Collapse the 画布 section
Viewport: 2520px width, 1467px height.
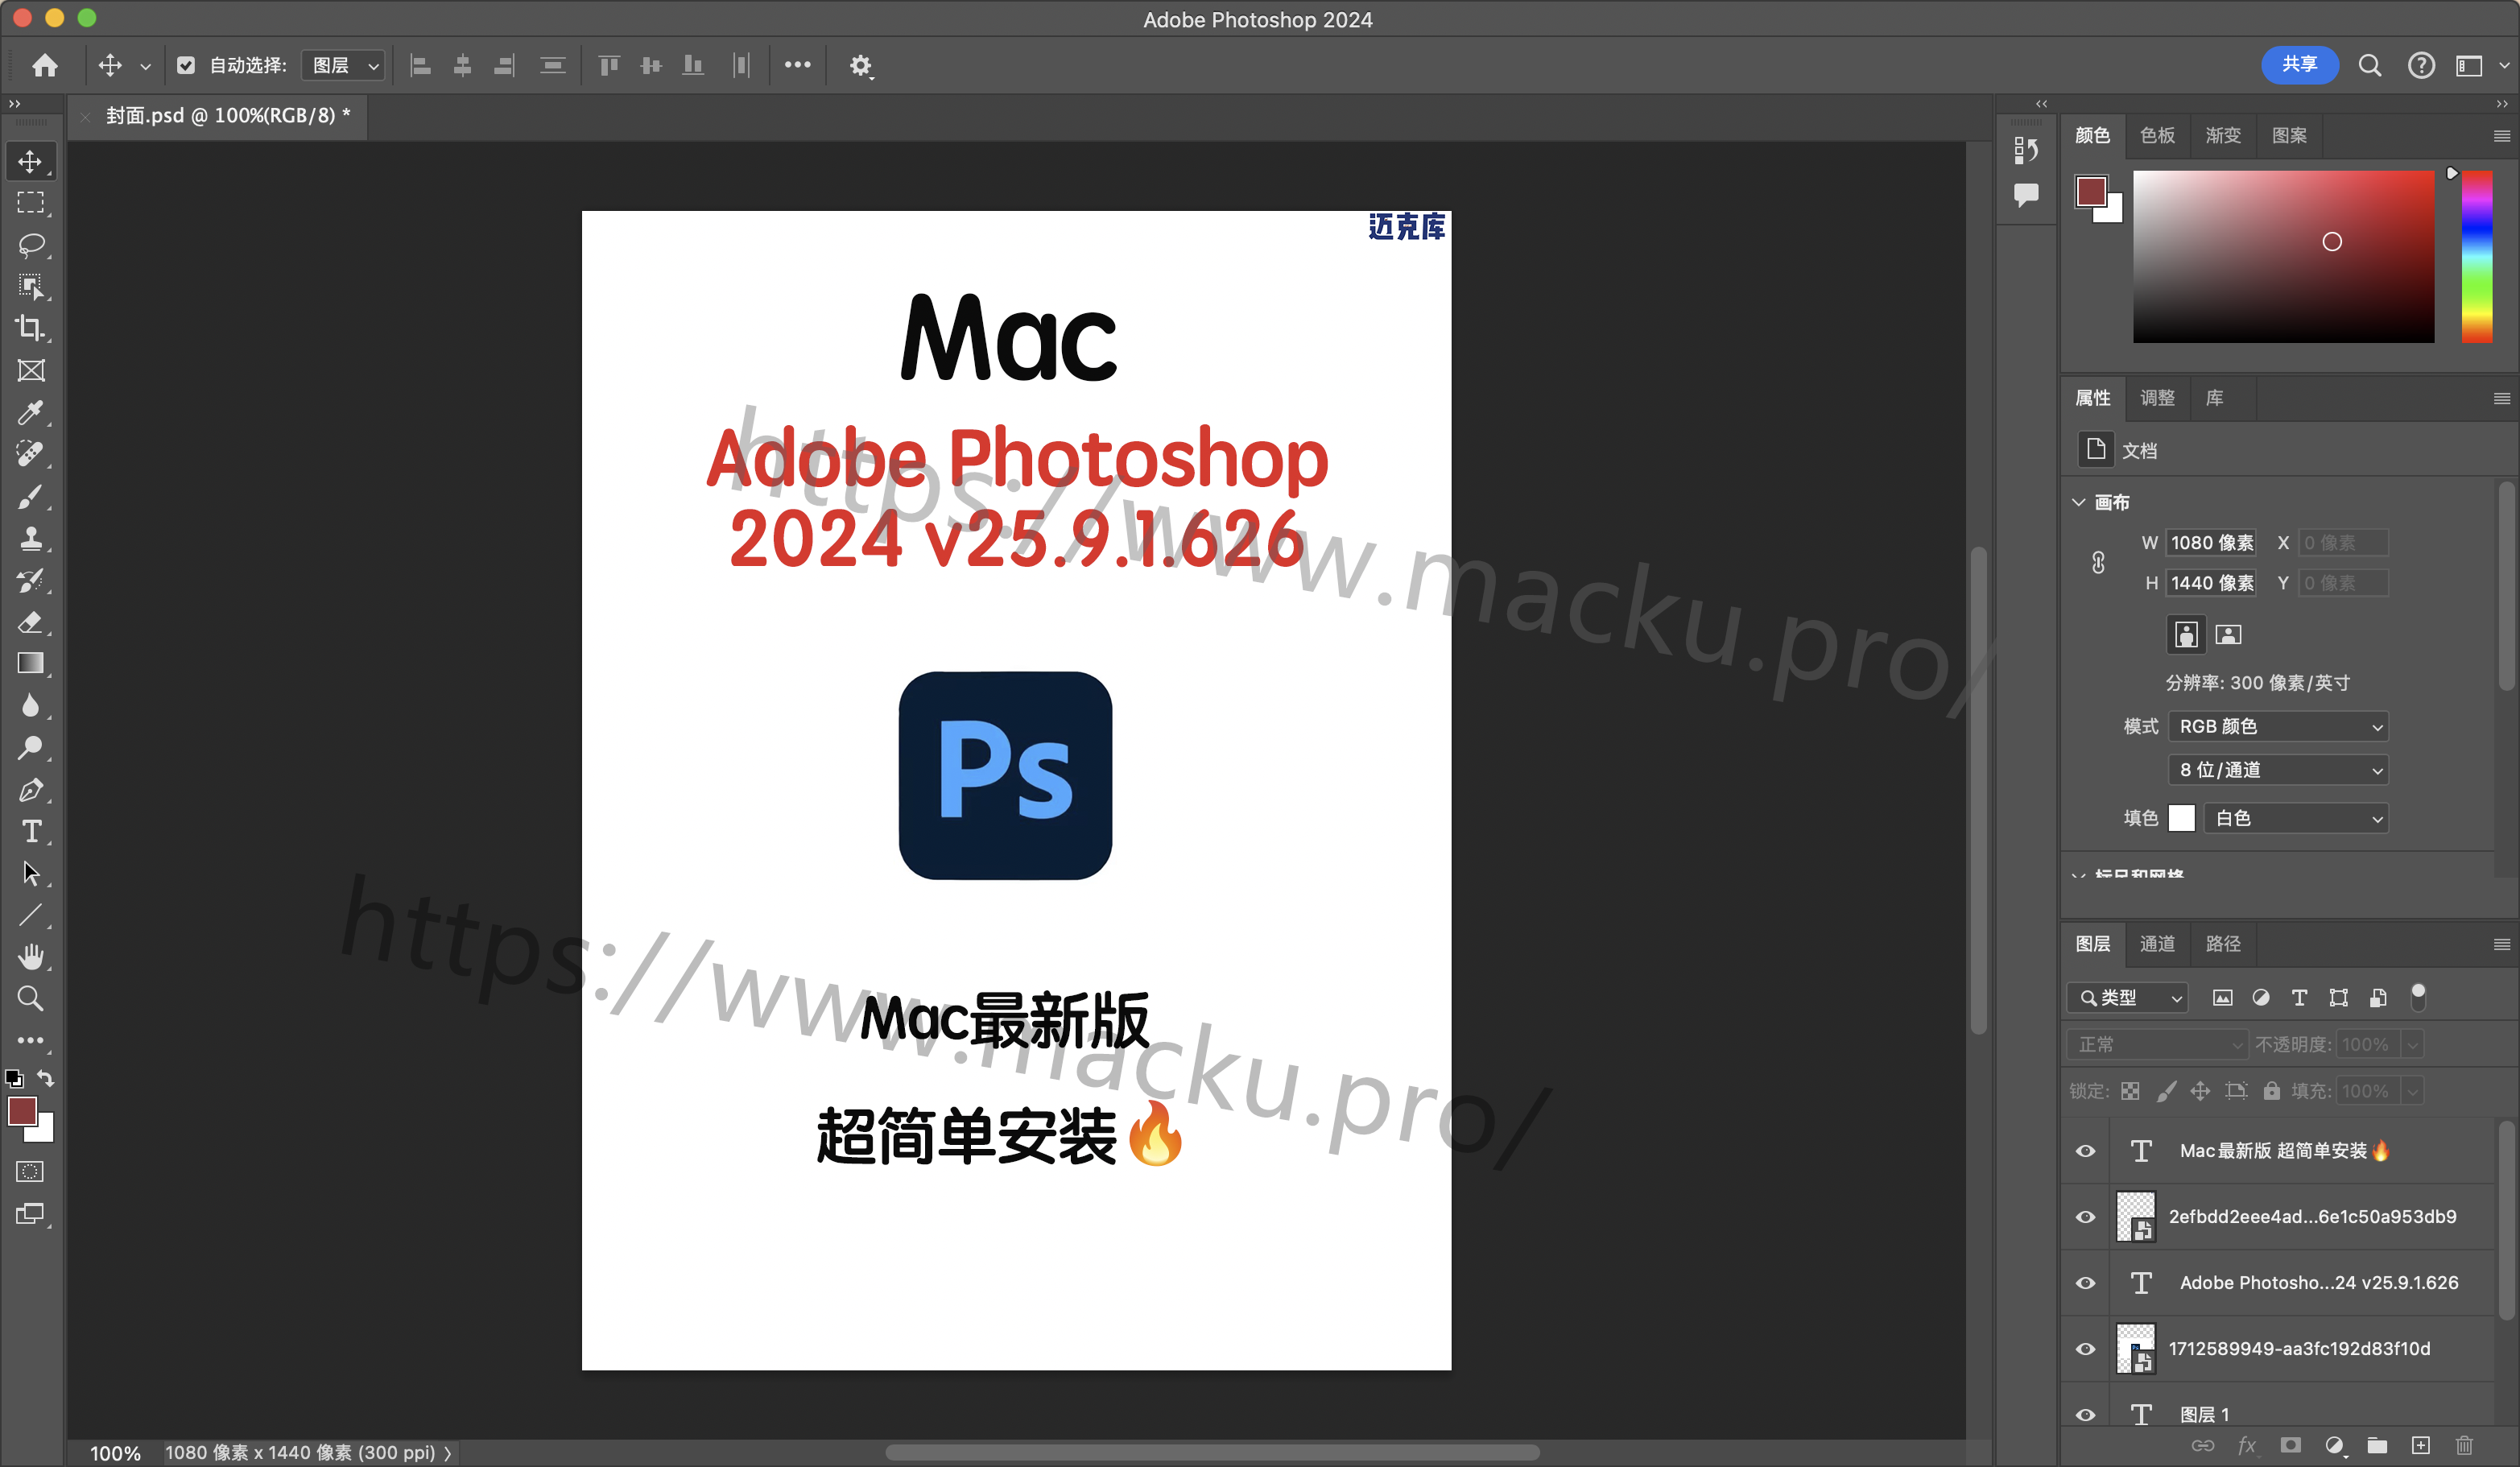click(x=2079, y=502)
